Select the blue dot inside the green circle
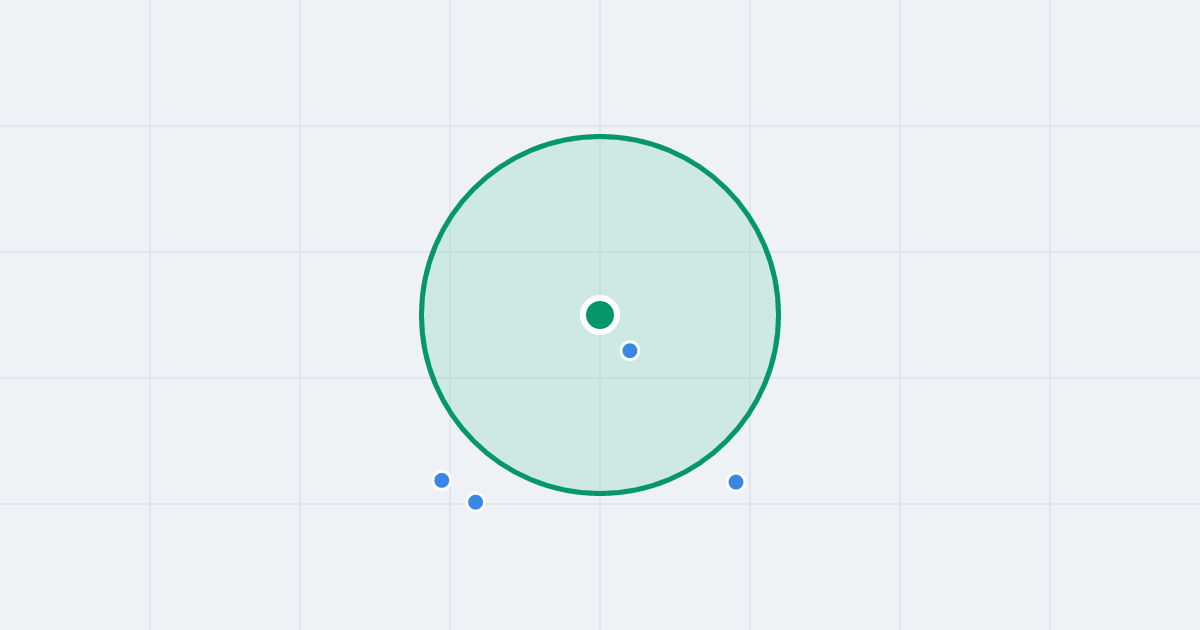This screenshot has width=1200, height=630. 630,350
